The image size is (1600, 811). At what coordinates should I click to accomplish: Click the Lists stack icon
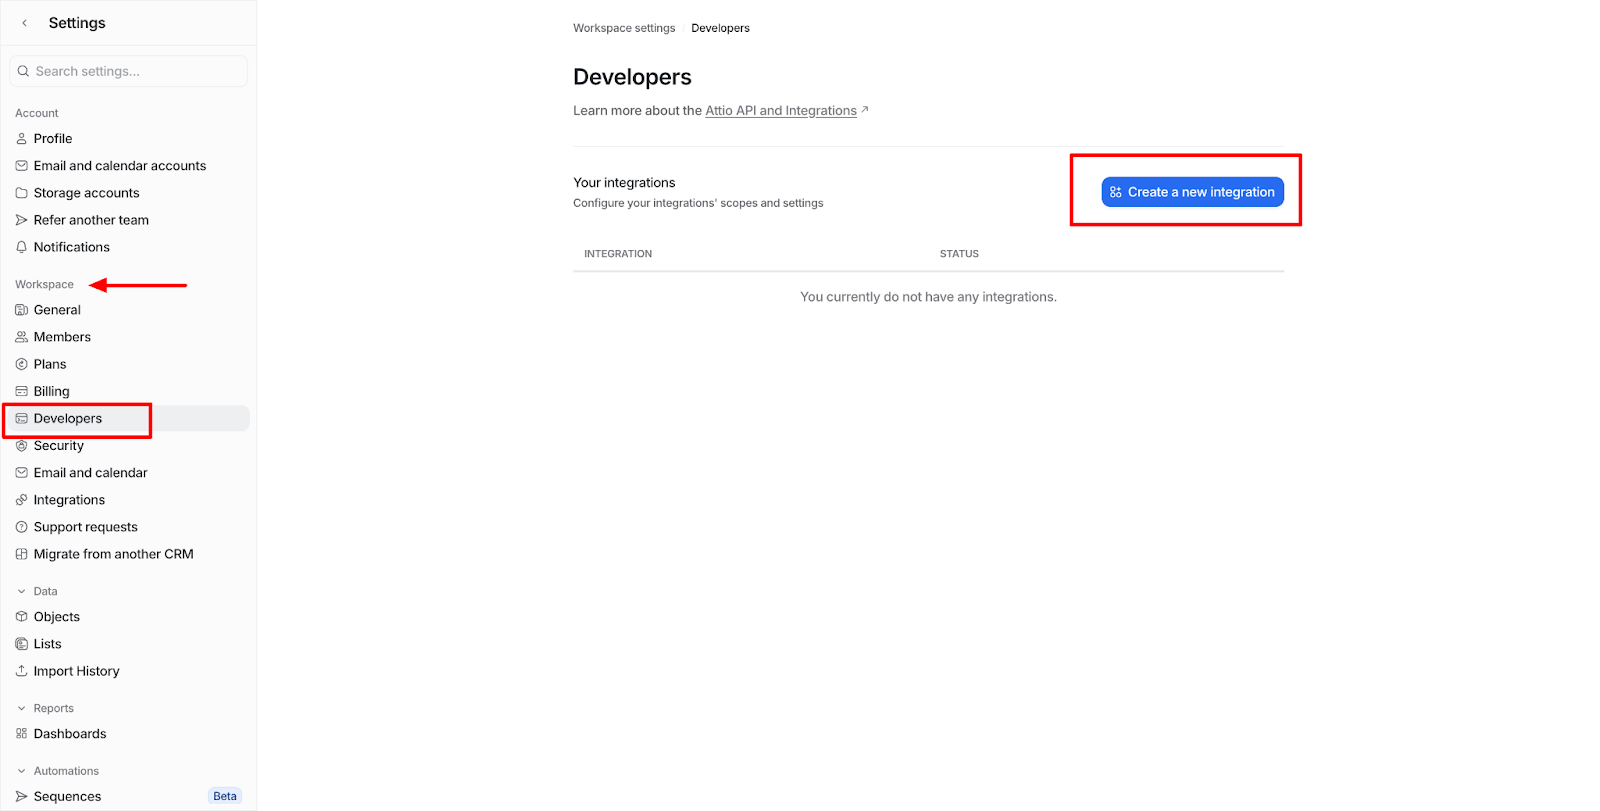pyautogui.click(x=21, y=644)
